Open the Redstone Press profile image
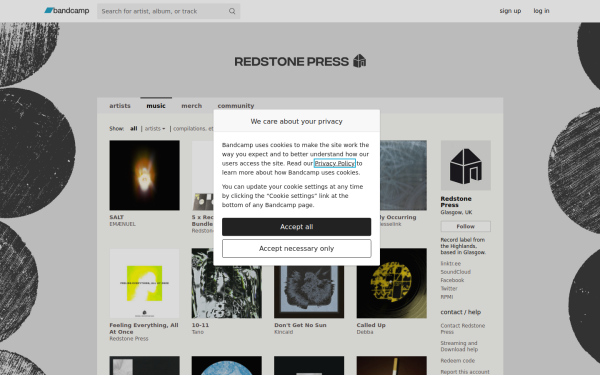 coord(465,165)
